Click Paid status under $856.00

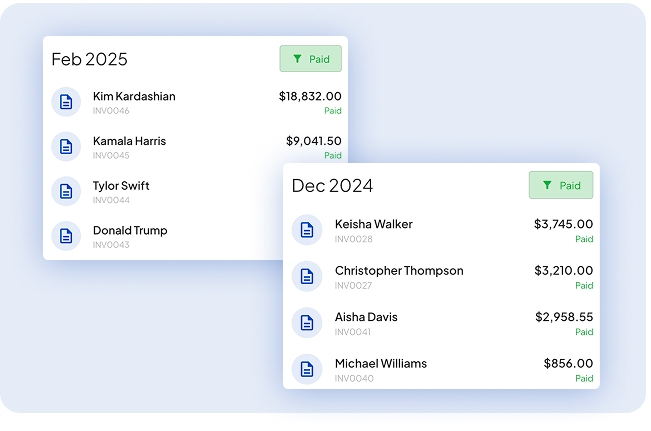point(584,379)
